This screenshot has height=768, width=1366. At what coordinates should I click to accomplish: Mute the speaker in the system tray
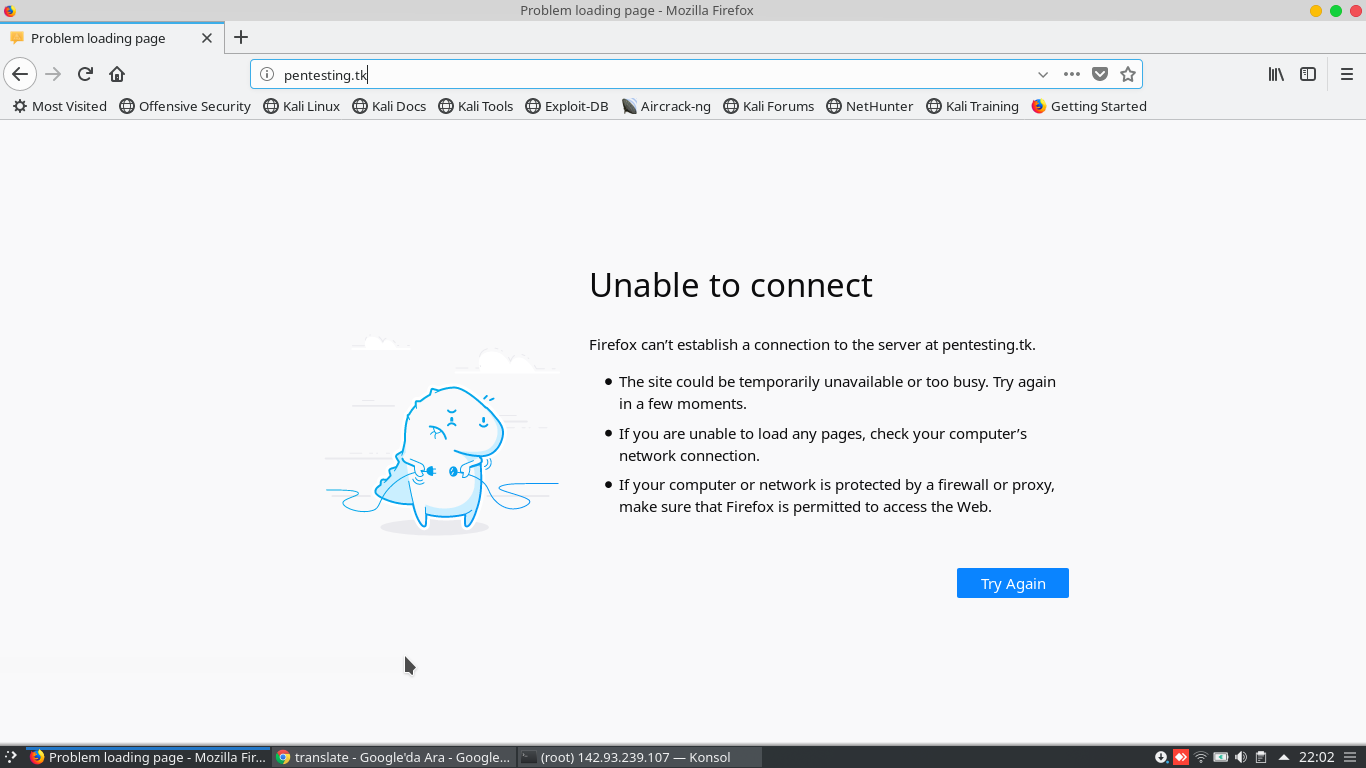pyautogui.click(x=1241, y=757)
